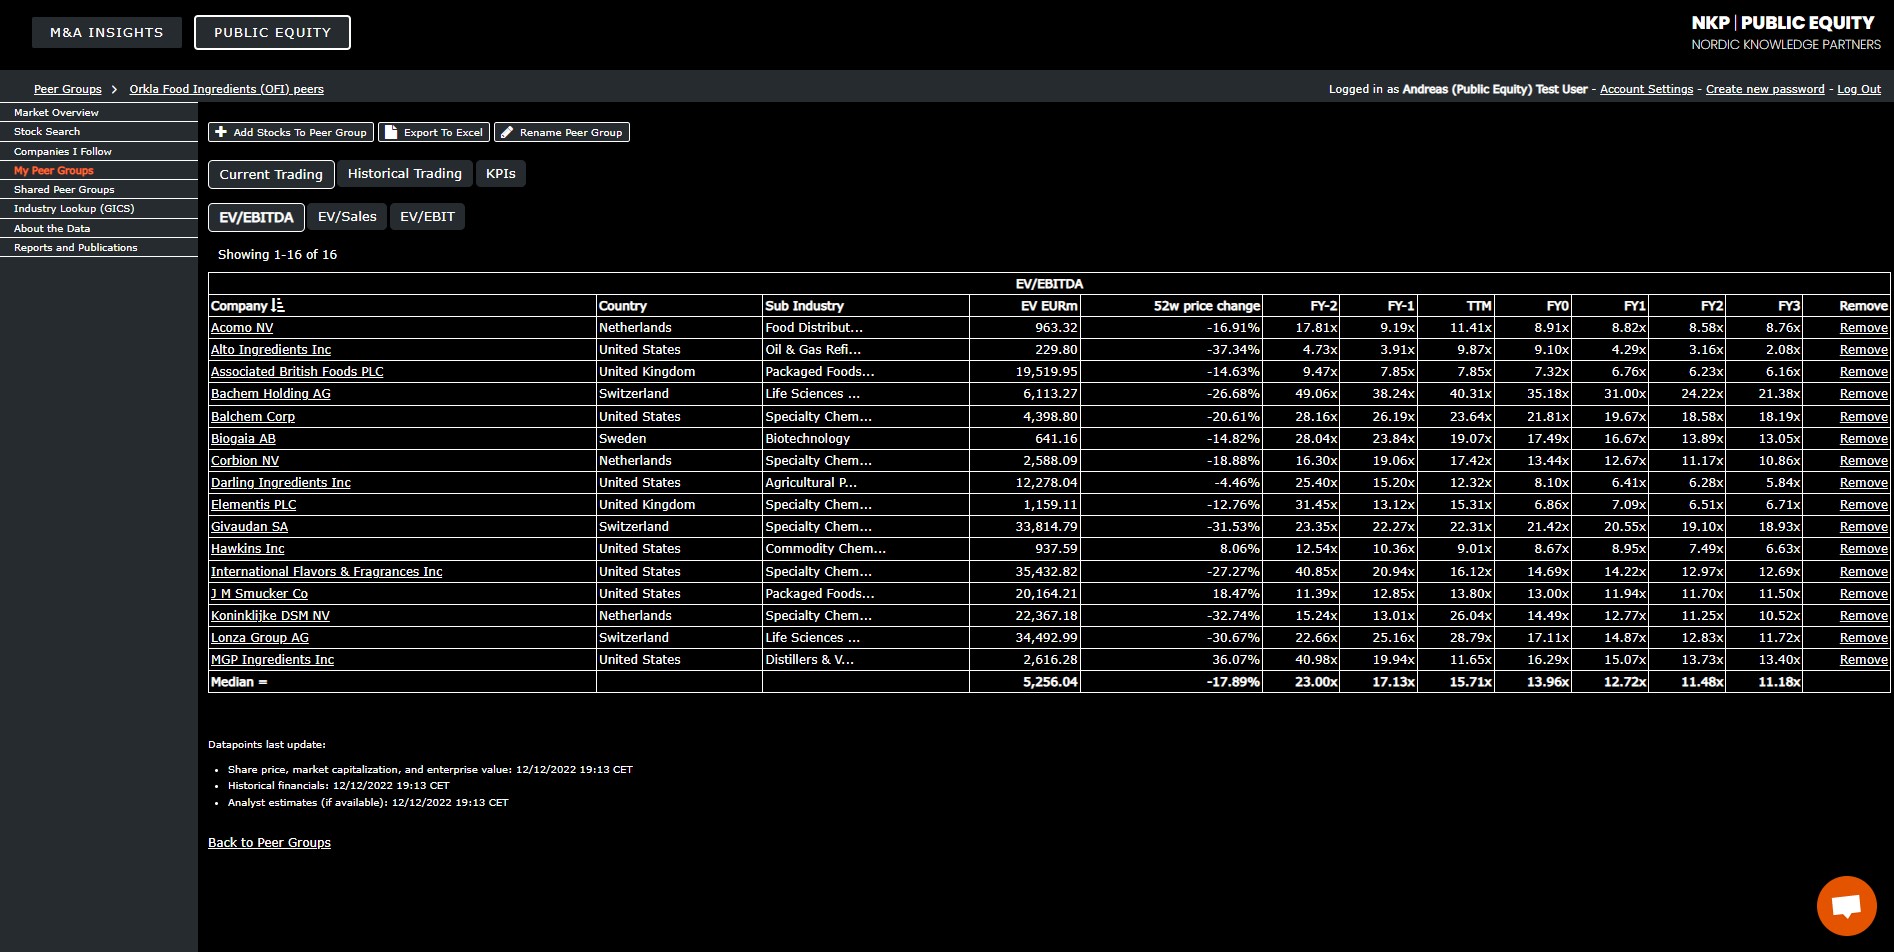The image size is (1894, 952).
Task: Open the Balchem Corp company link
Action: coord(253,417)
